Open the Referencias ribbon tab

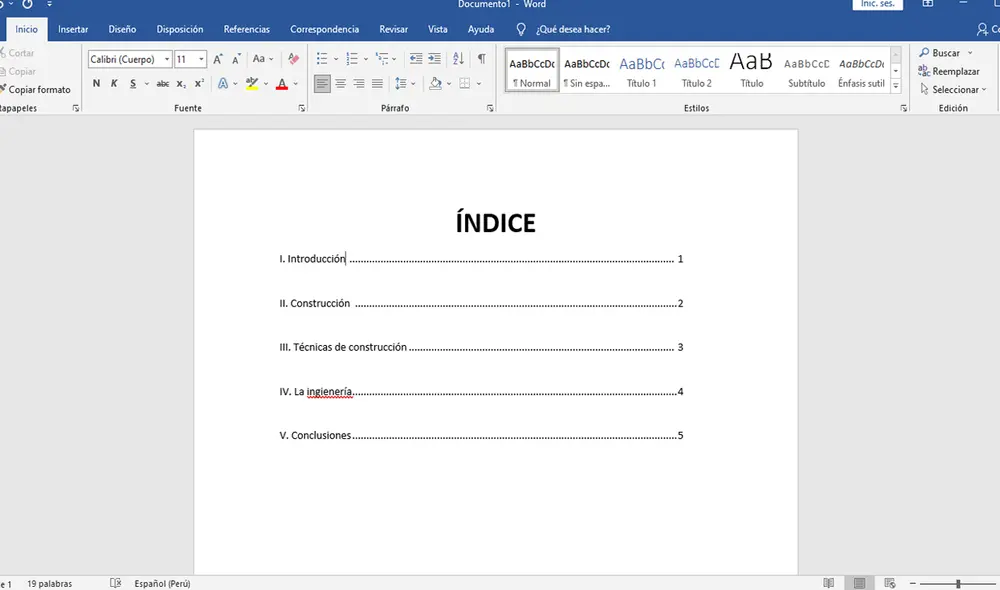coord(246,30)
